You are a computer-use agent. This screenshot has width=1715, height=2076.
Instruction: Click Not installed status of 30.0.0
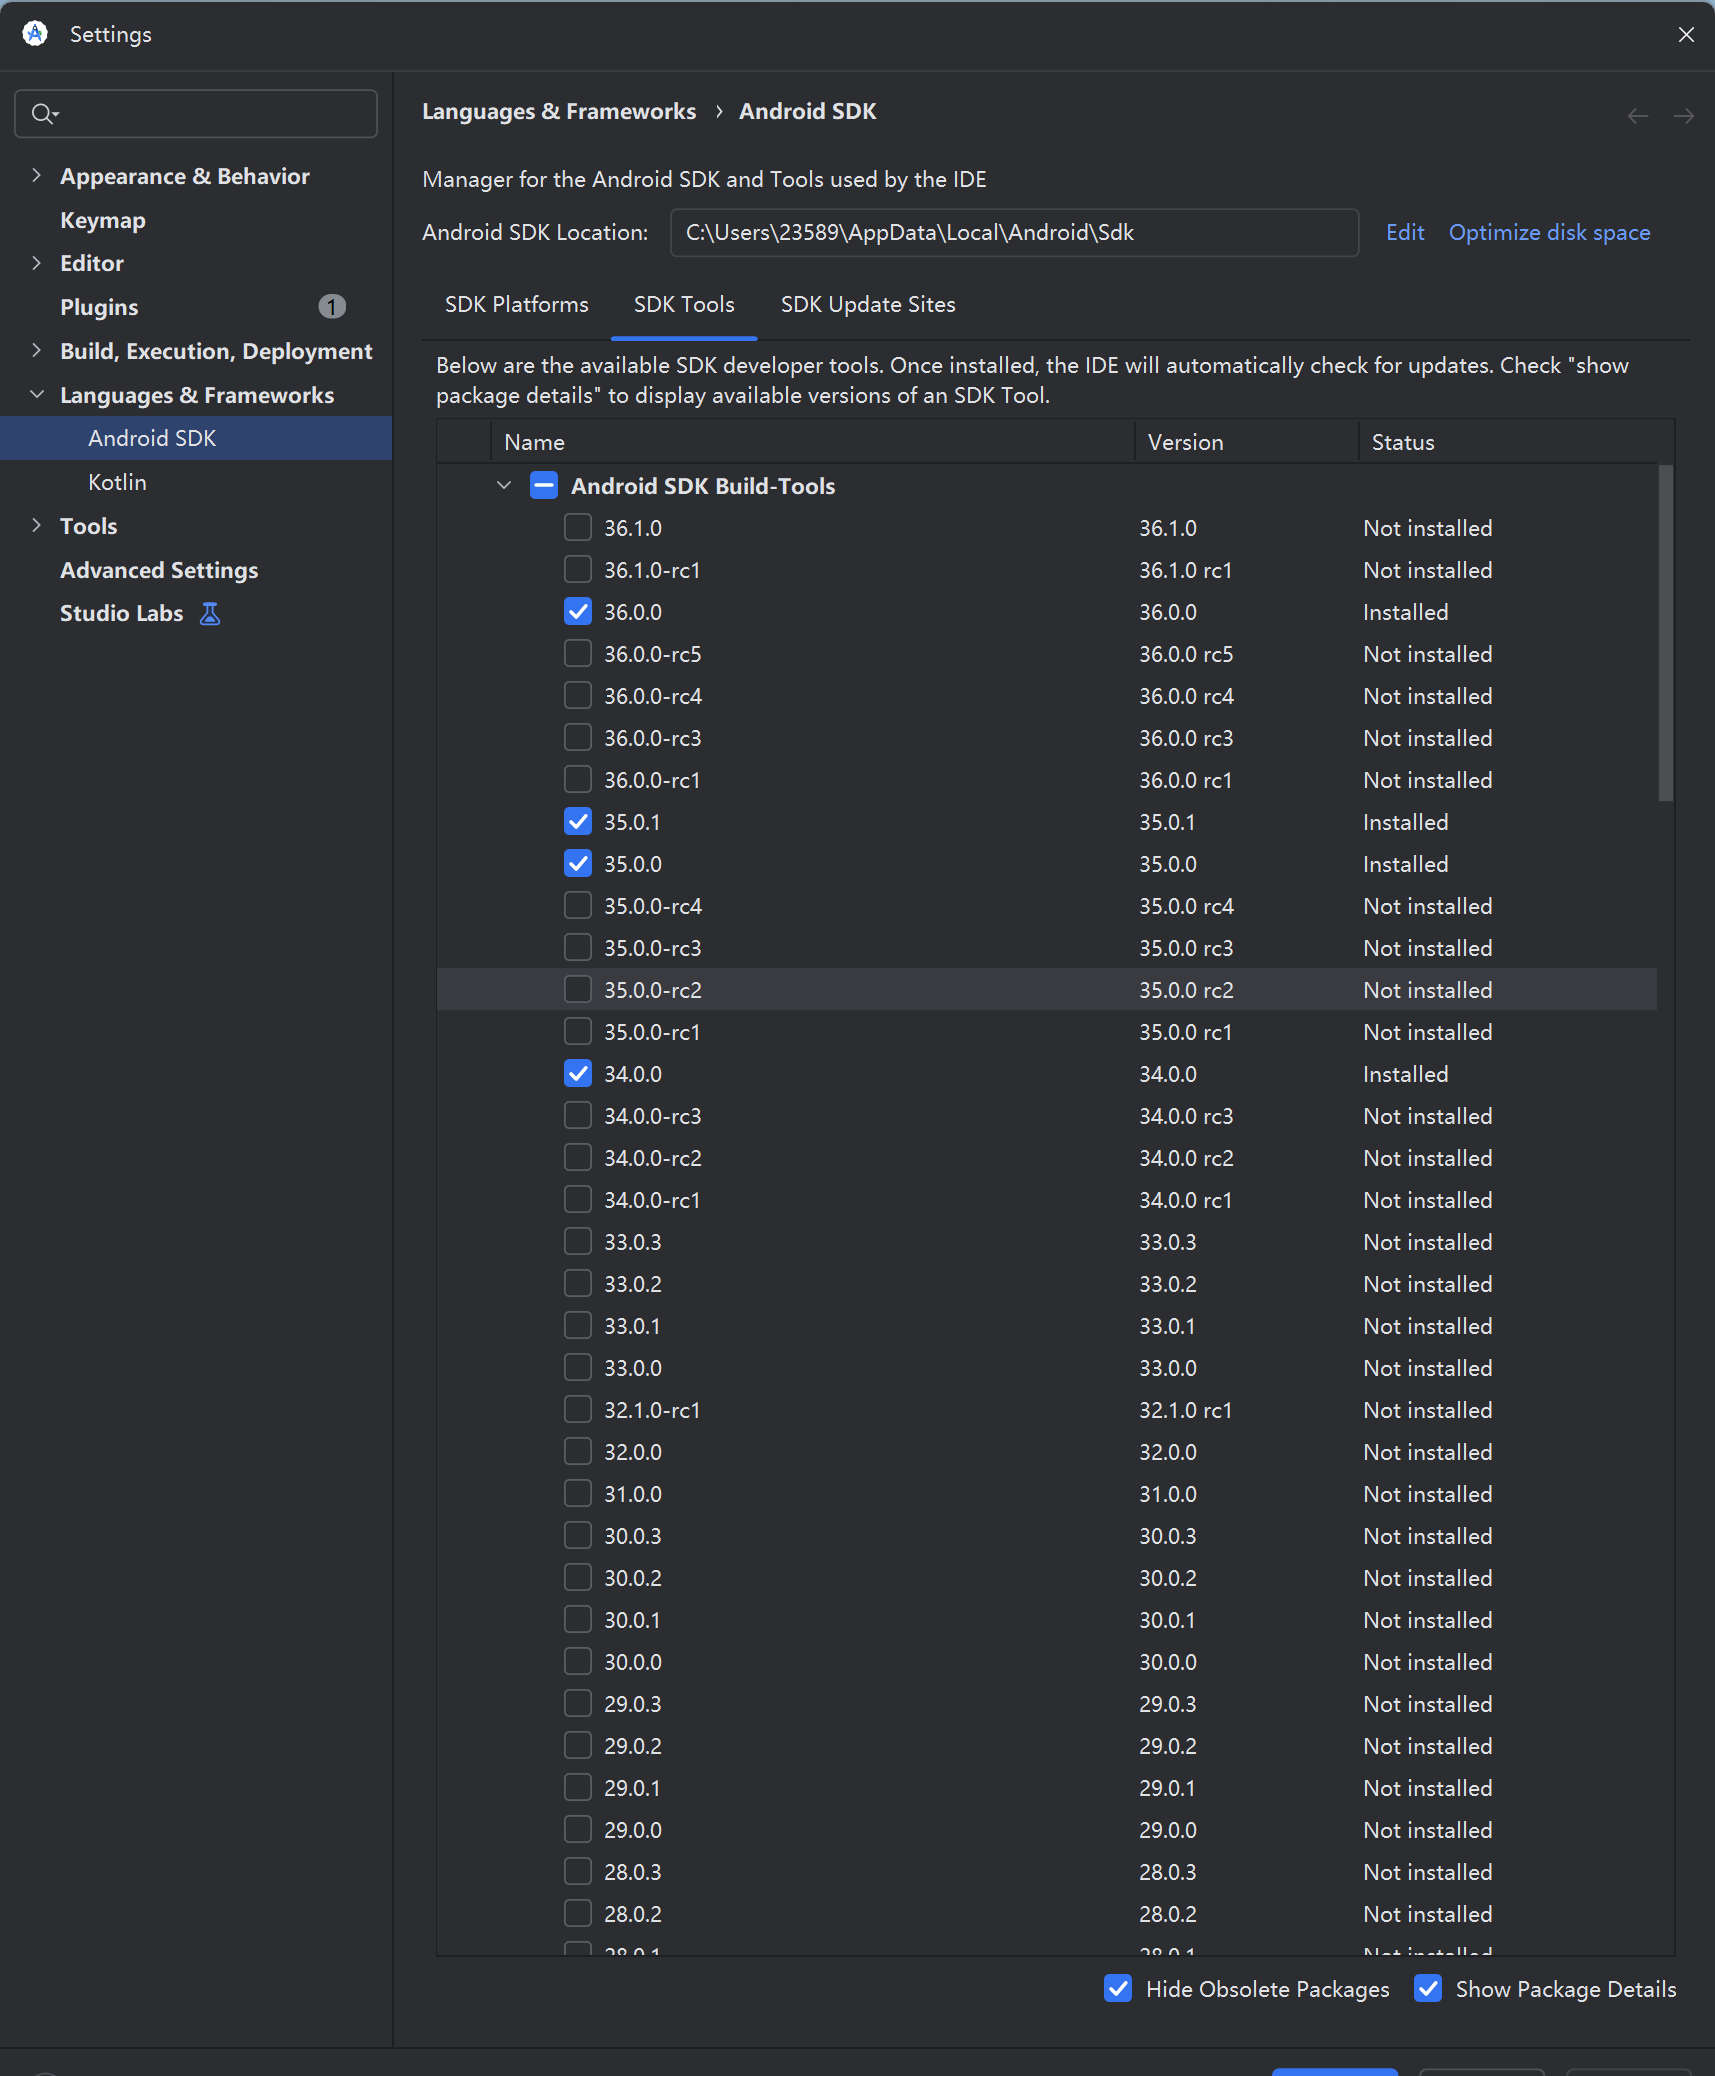[x=1428, y=1662]
